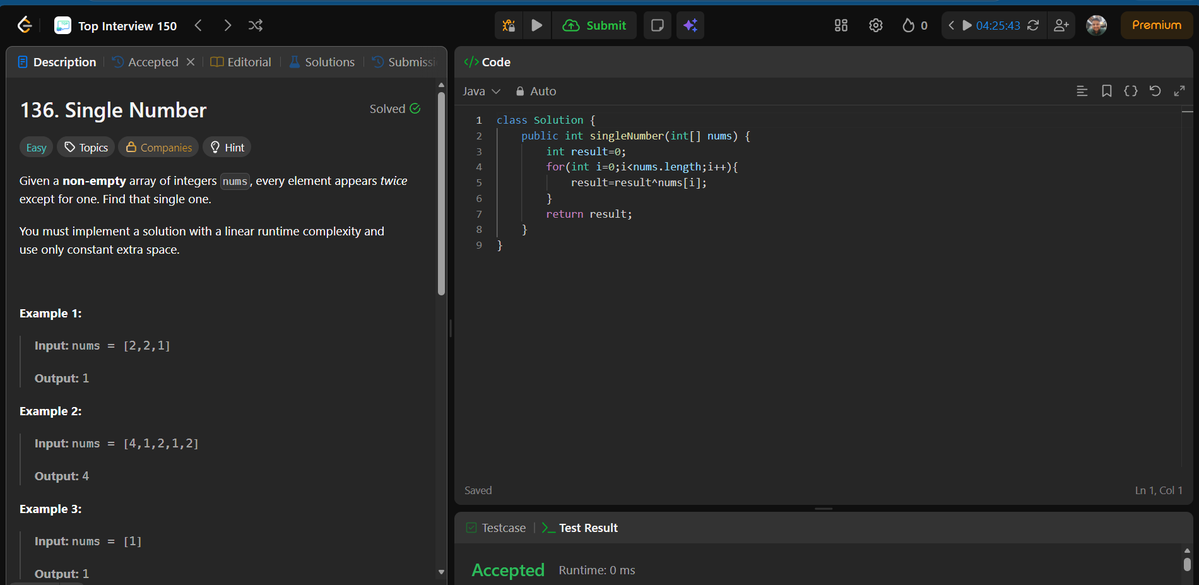1199x585 pixels.
Task: Open the locked Companies tag
Action: pyautogui.click(x=158, y=147)
